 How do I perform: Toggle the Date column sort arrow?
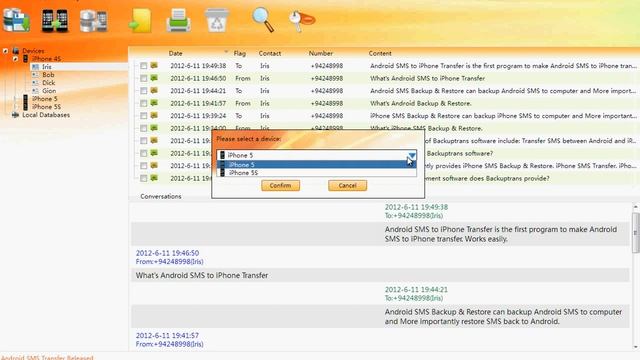pos(226,52)
